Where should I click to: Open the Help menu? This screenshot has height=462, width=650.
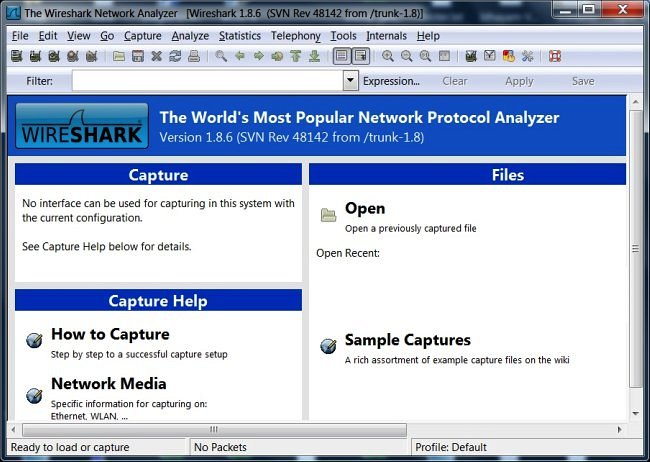[428, 36]
